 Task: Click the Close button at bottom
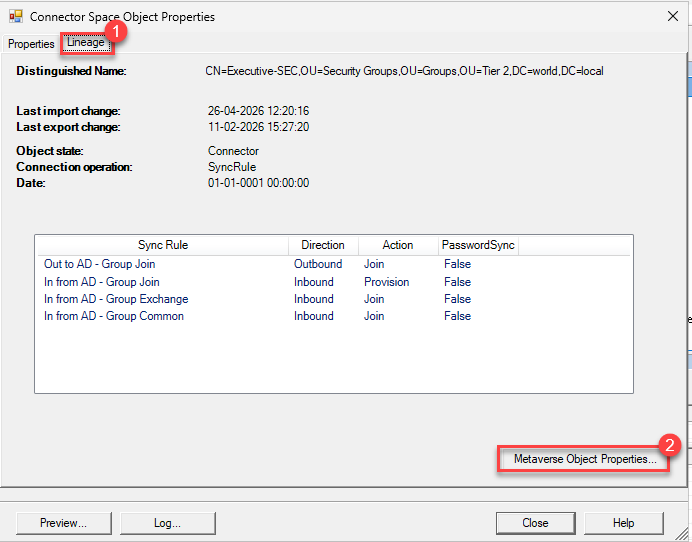(x=535, y=523)
